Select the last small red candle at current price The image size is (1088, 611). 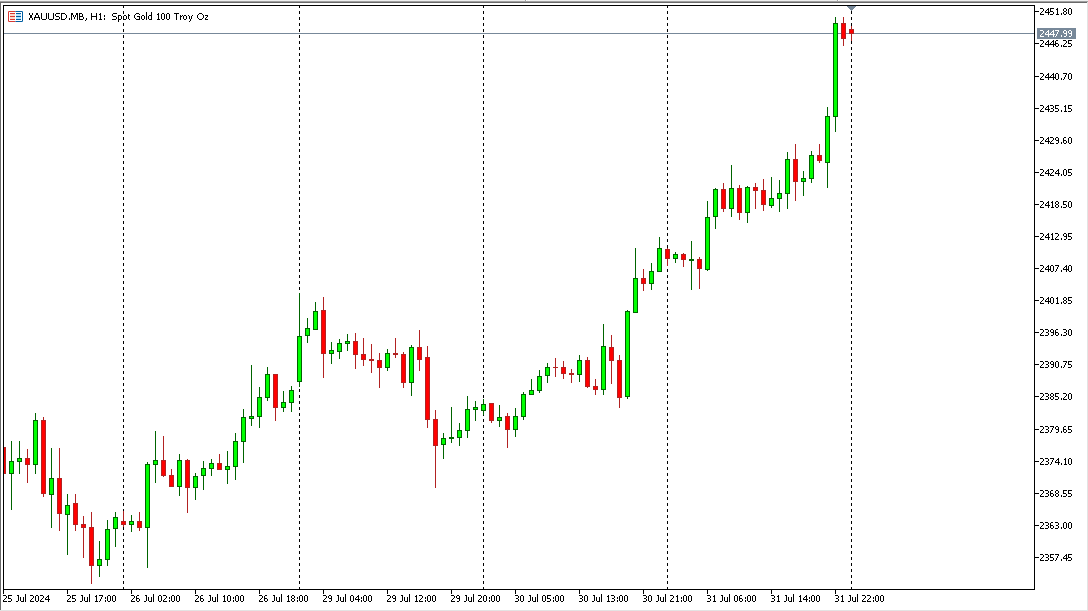(x=851, y=31)
